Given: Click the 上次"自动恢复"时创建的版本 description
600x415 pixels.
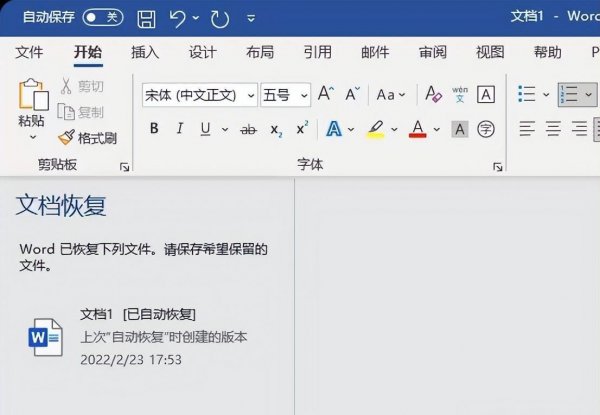Looking at the screenshot, I should [164, 337].
